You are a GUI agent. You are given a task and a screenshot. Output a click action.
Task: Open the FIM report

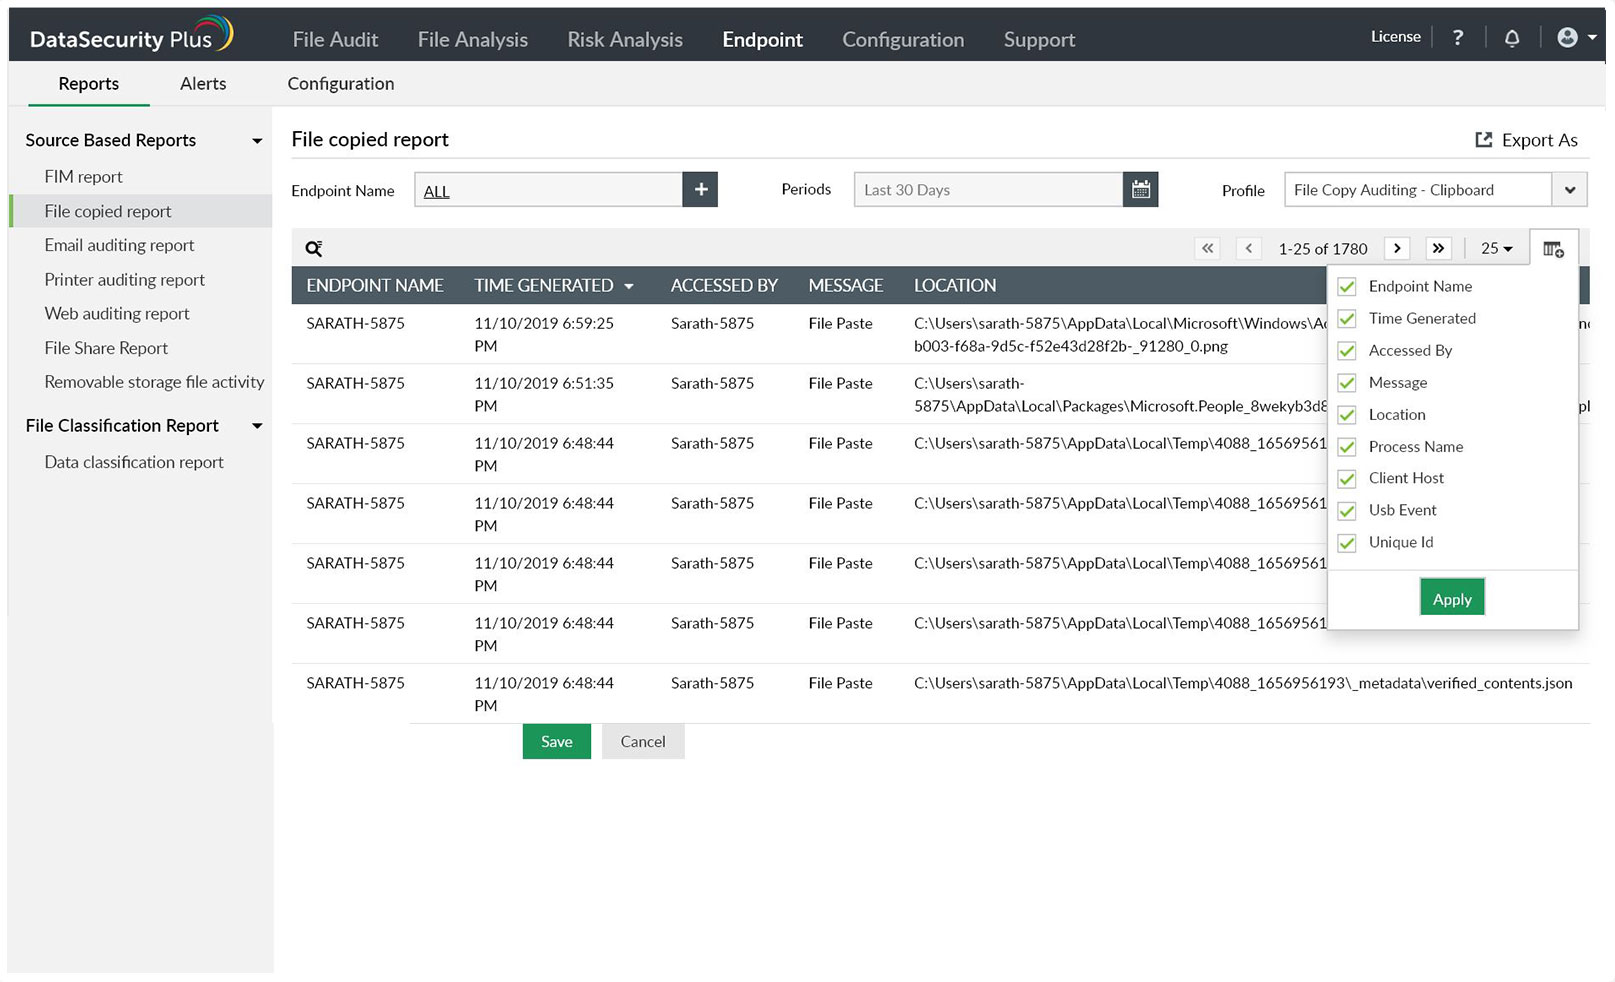[x=83, y=176]
